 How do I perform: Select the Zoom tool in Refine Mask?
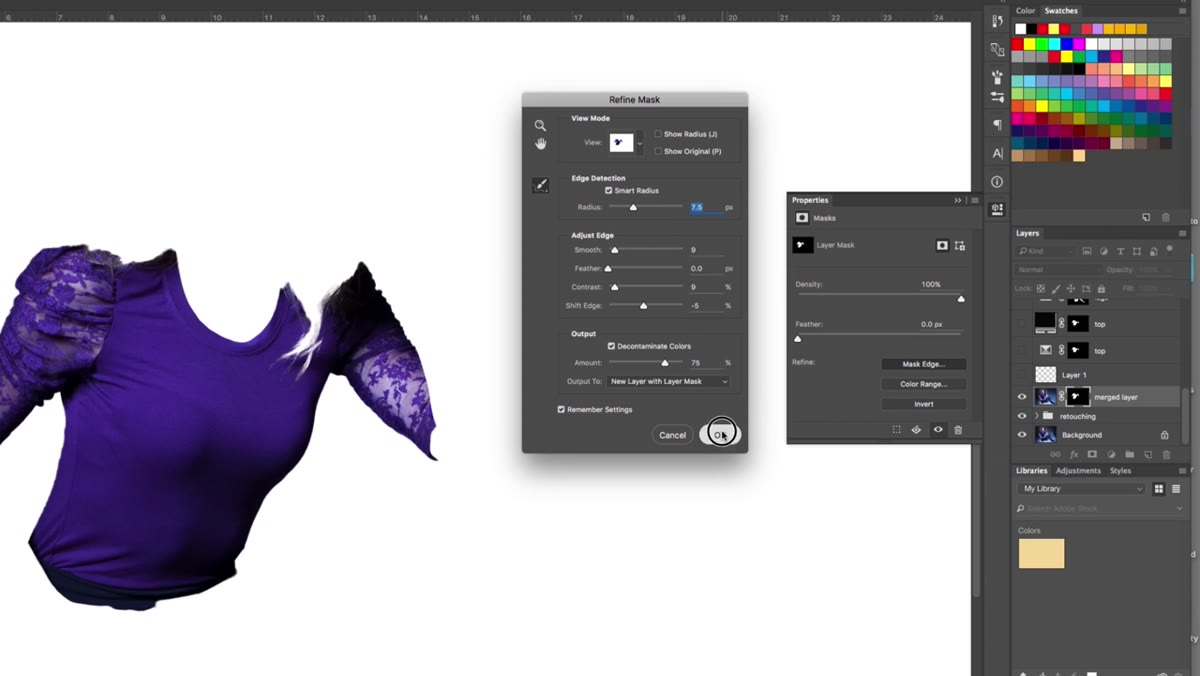click(x=540, y=126)
